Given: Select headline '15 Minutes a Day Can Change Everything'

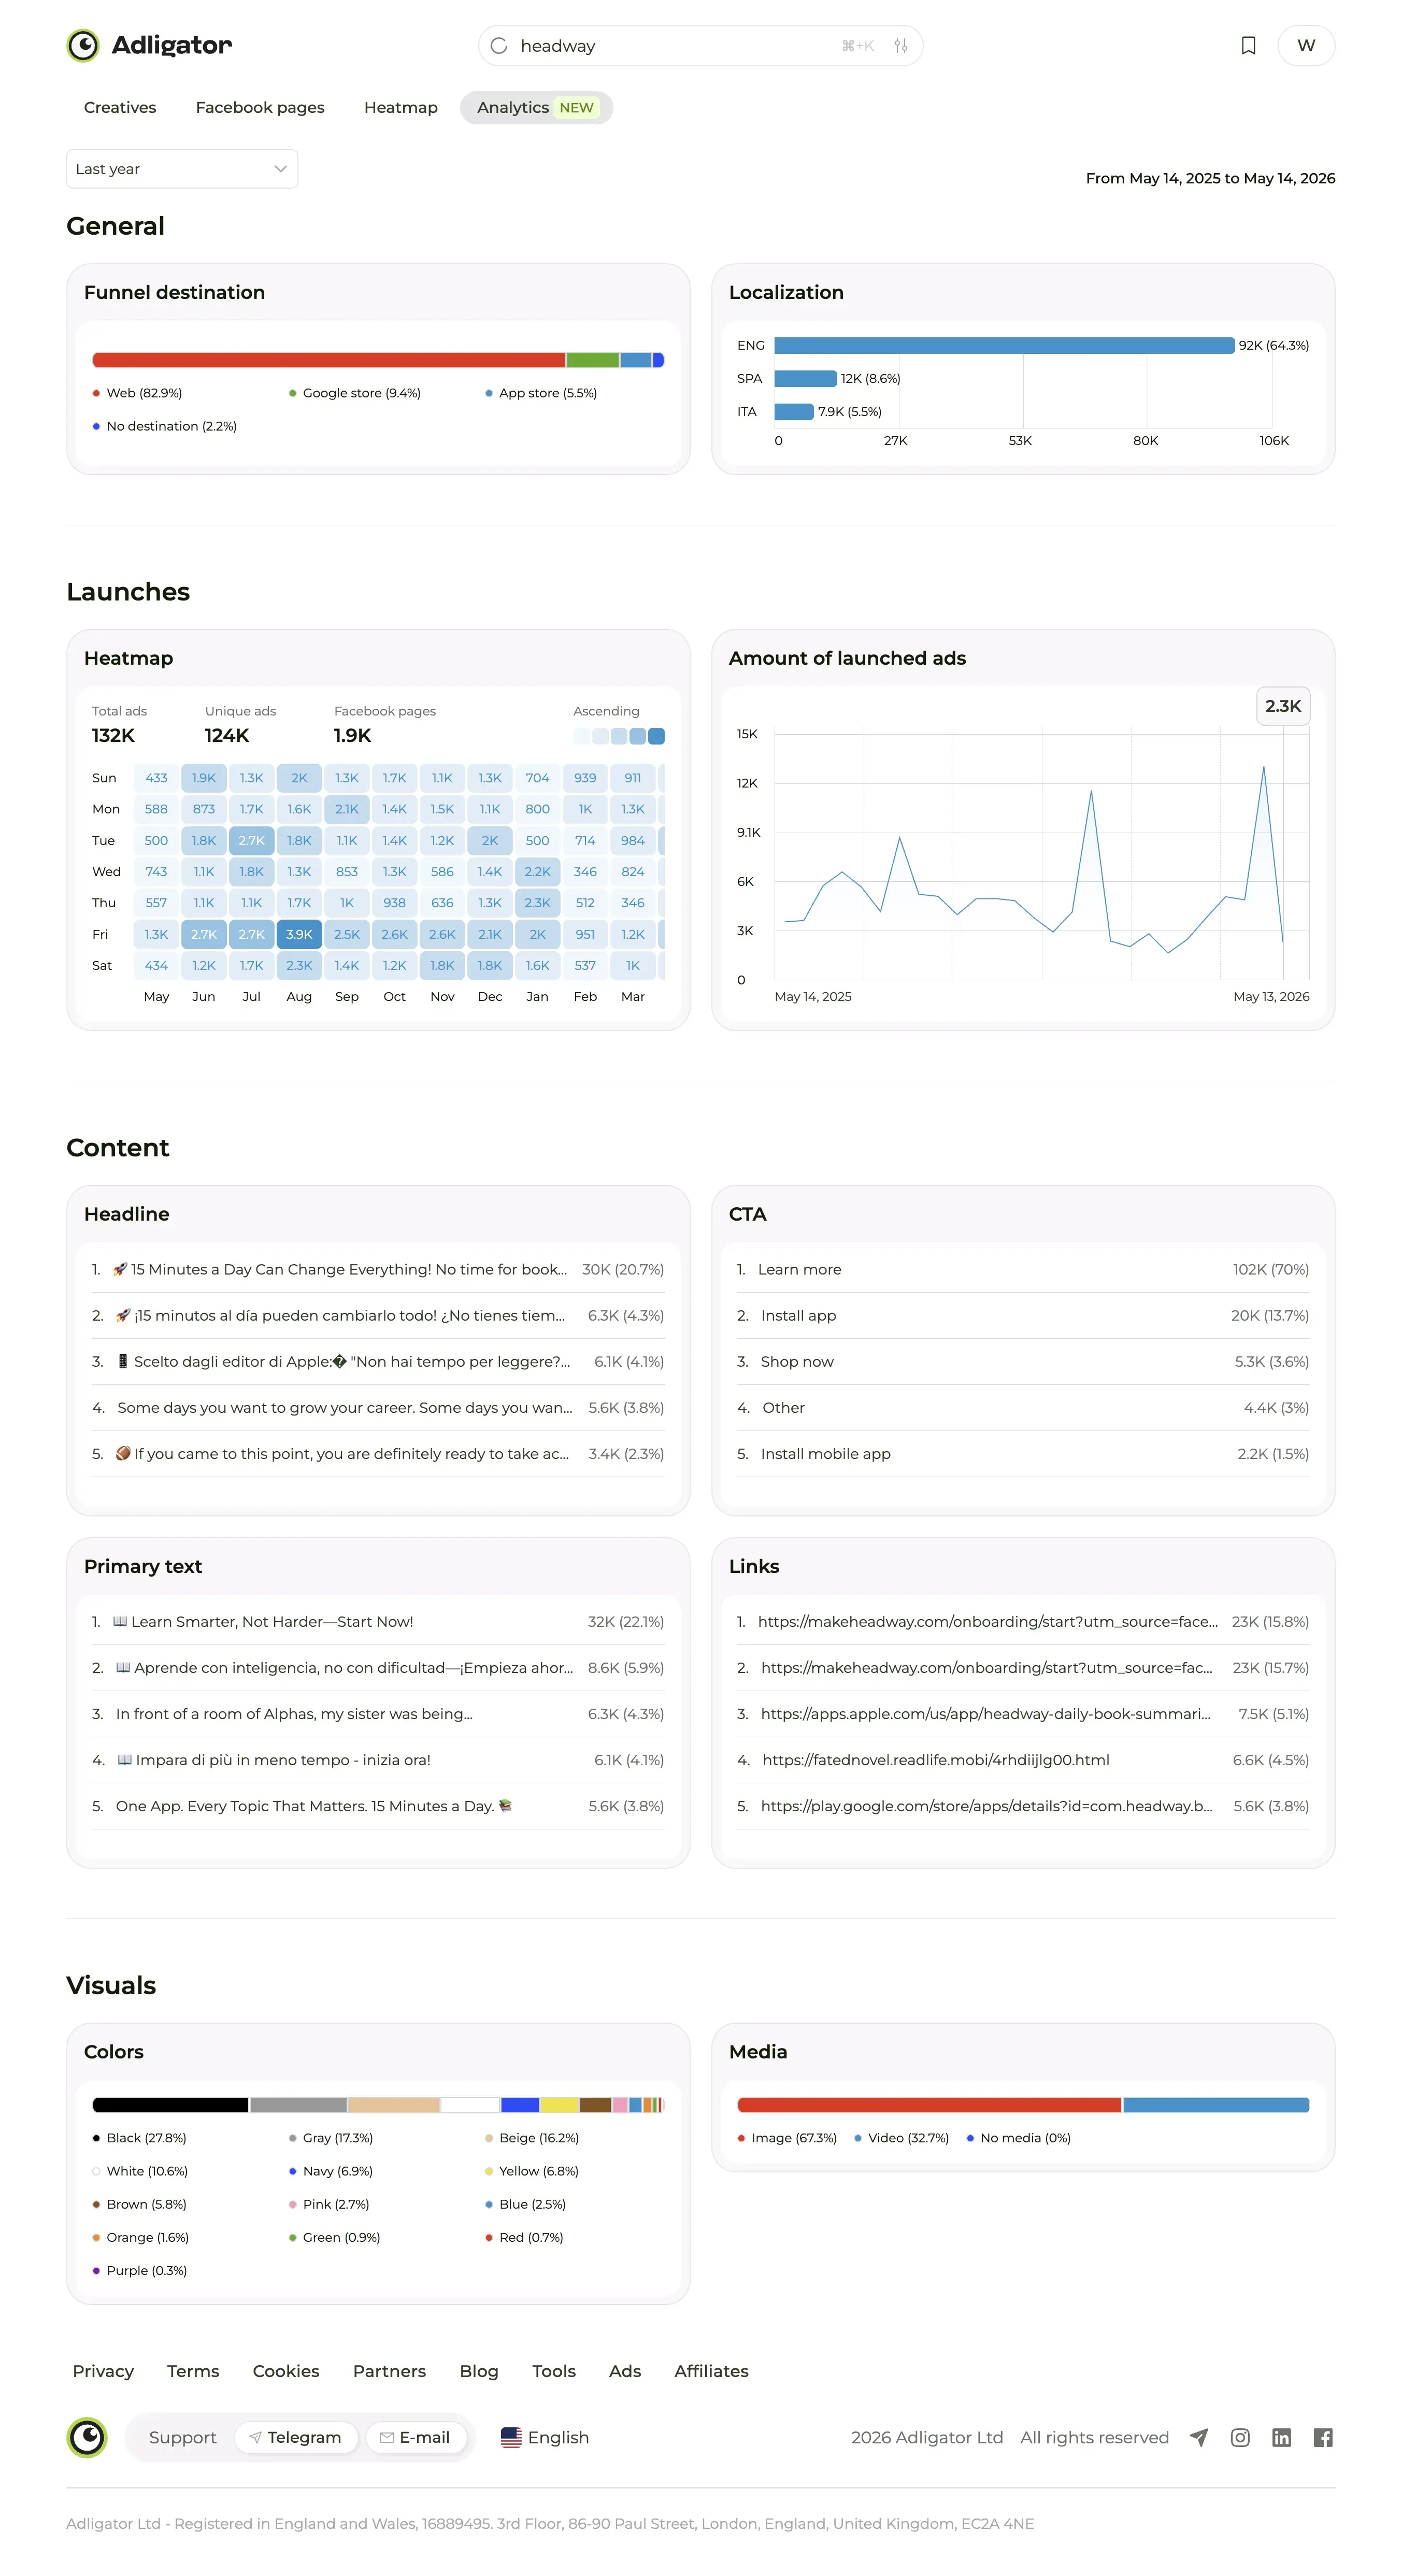Looking at the screenshot, I should pos(378,1269).
